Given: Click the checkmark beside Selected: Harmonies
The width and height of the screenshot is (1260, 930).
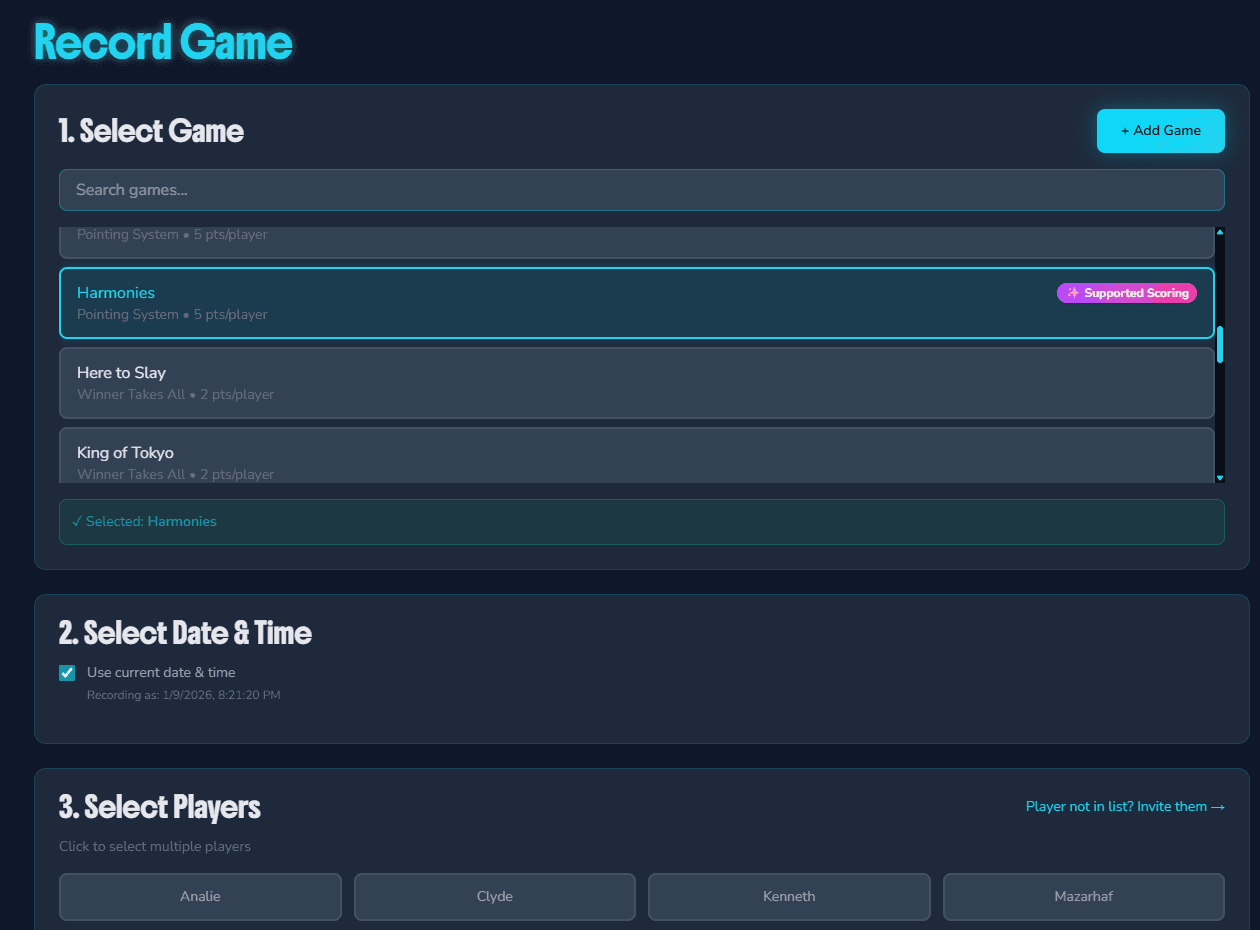Looking at the screenshot, I should (x=77, y=521).
